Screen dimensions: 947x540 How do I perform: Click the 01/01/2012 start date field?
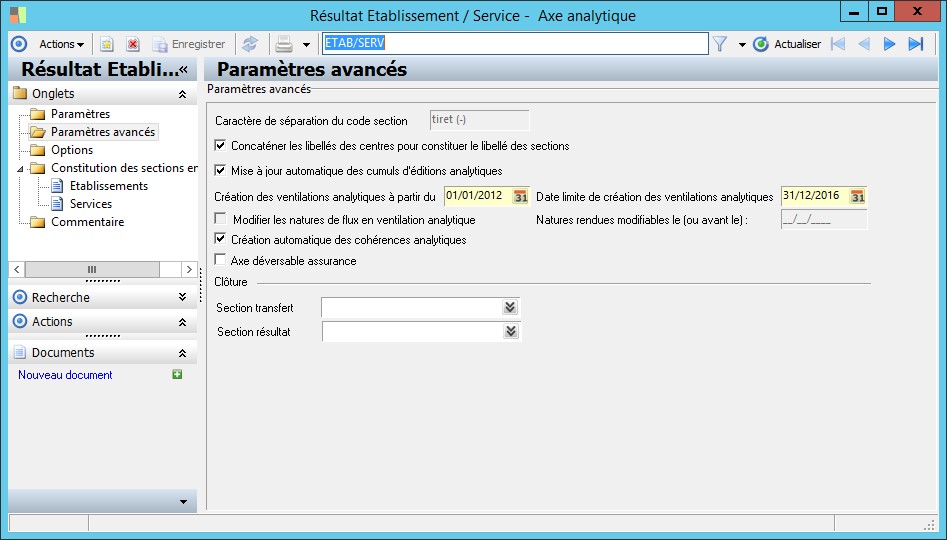[478, 196]
